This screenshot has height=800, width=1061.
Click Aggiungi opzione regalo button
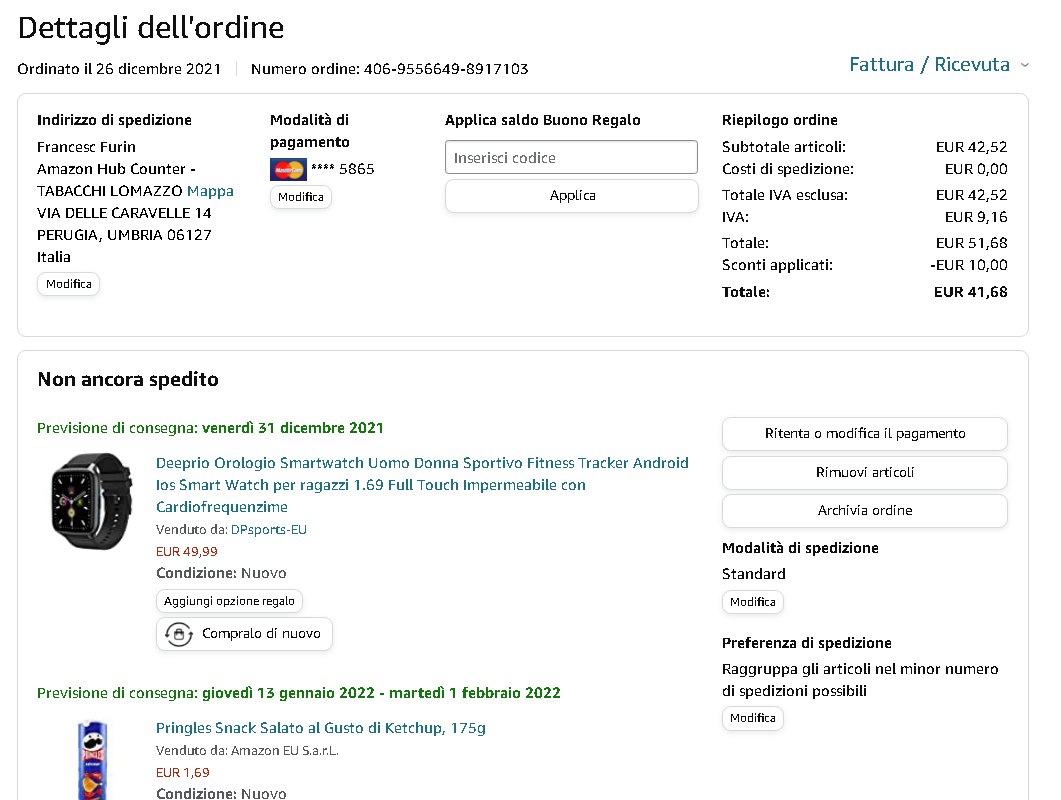coord(229,601)
